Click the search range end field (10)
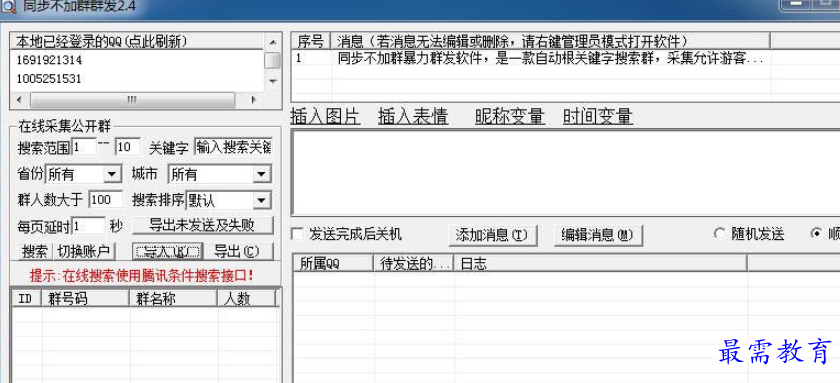The height and width of the screenshot is (383, 840). 128,147
